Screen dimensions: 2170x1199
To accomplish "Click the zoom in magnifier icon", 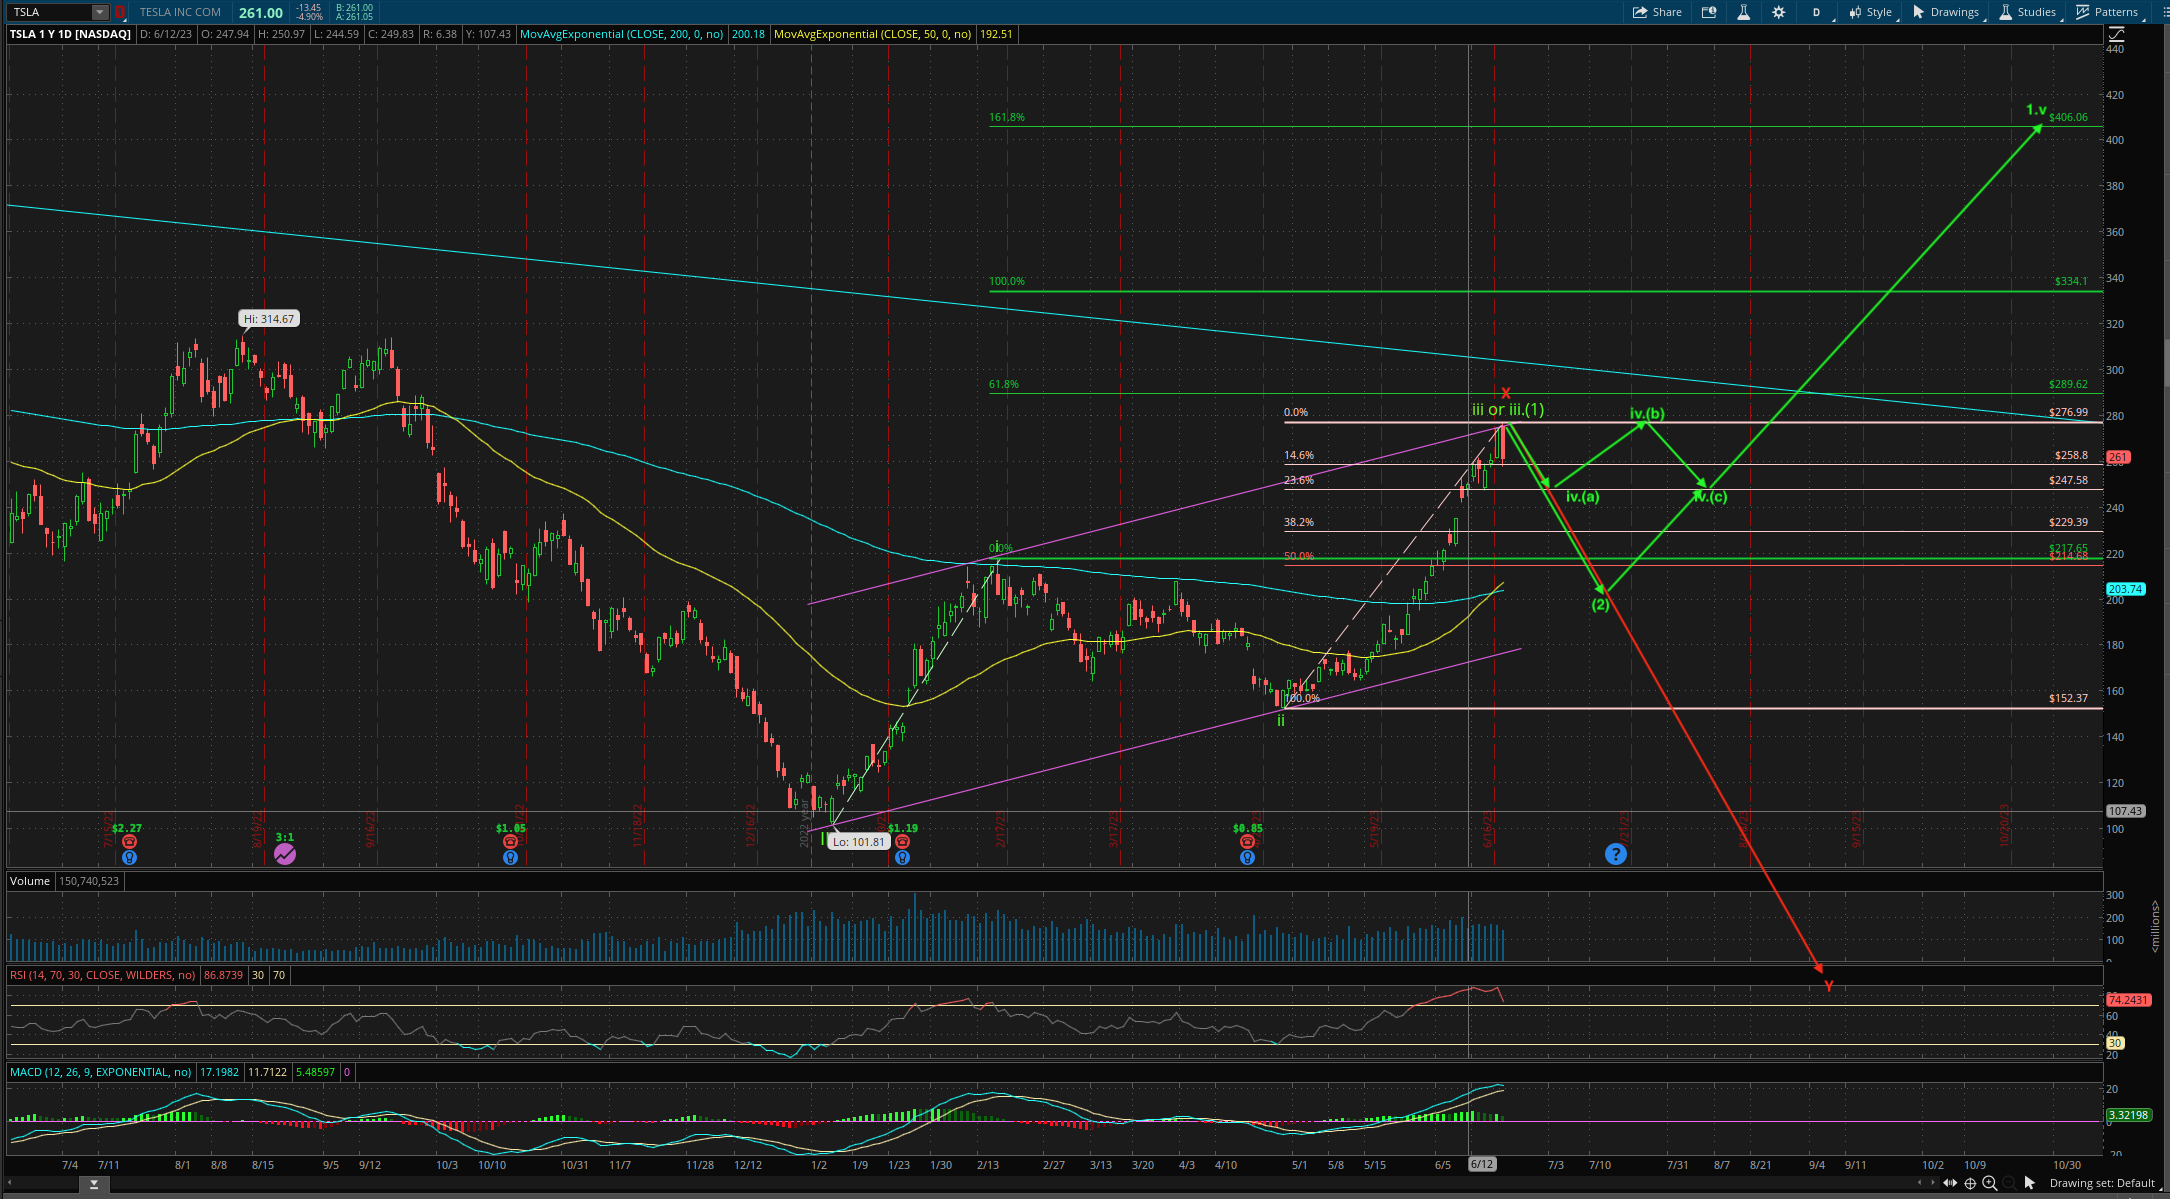I will 1990,1183.
